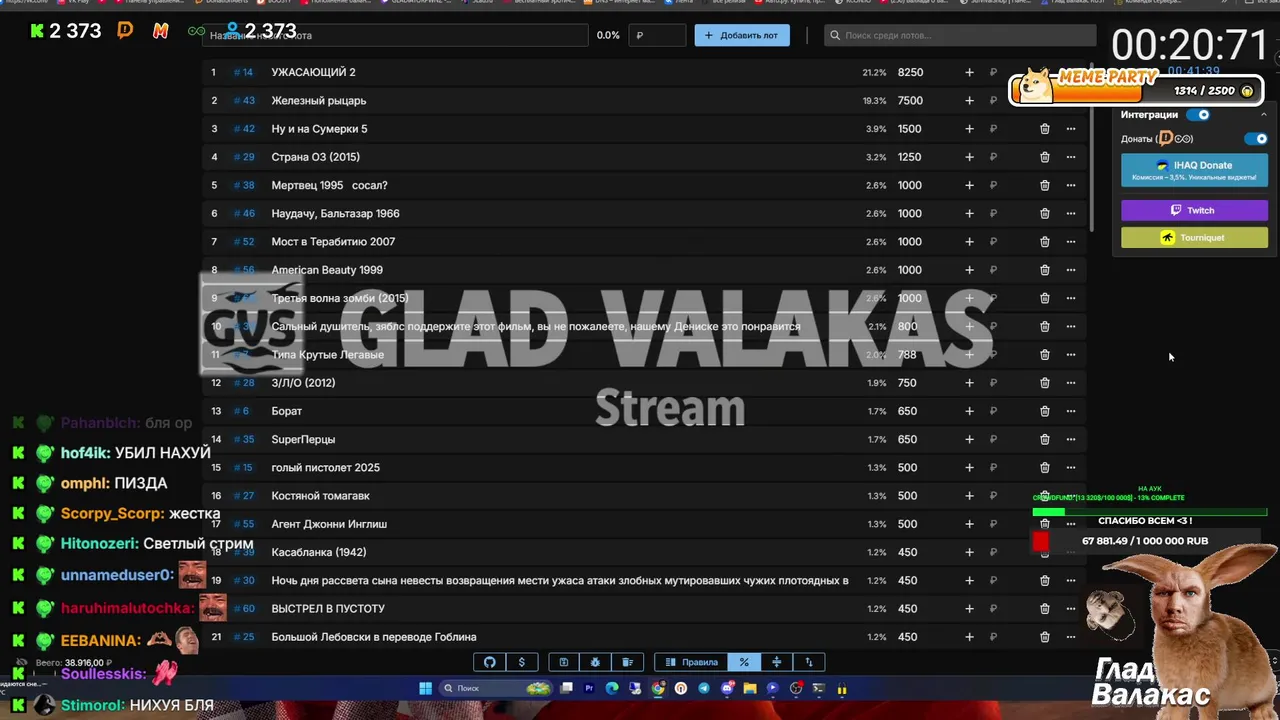This screenshot has width=1280, height=720.
Task: Add amount to Железный рыцарь lot
Action: tap(969, 101)
